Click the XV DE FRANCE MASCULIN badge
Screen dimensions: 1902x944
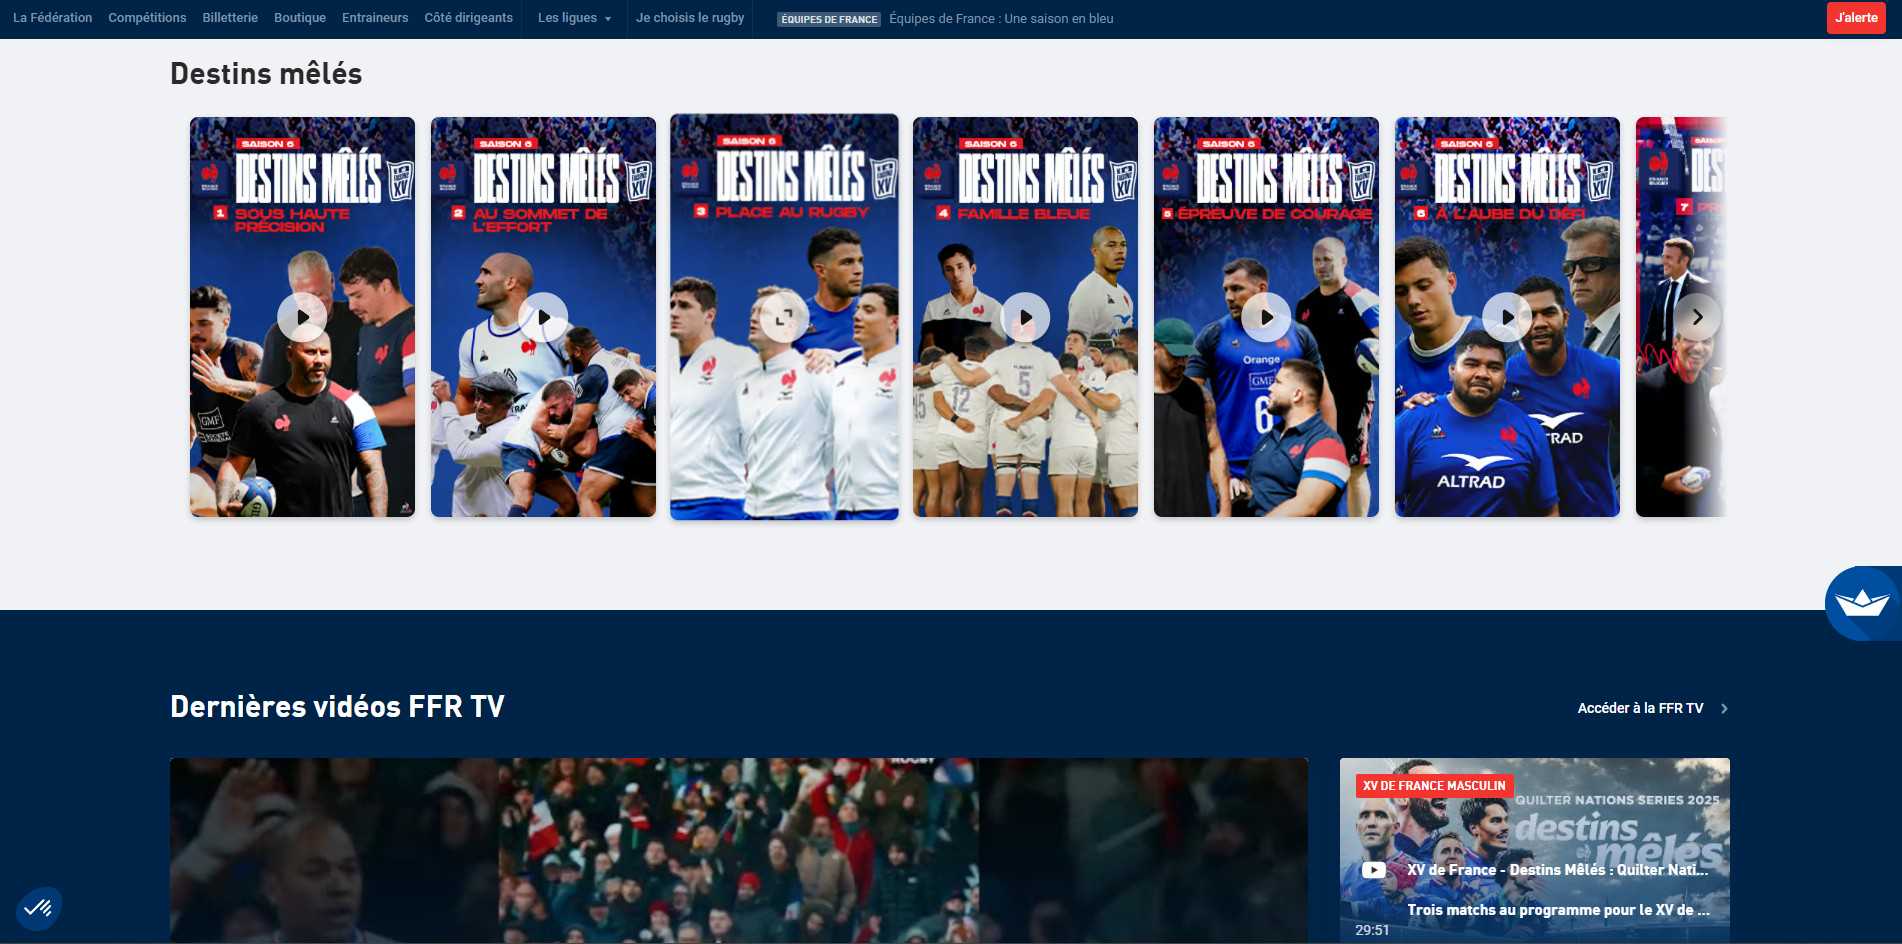click(x=1434, y=786)
